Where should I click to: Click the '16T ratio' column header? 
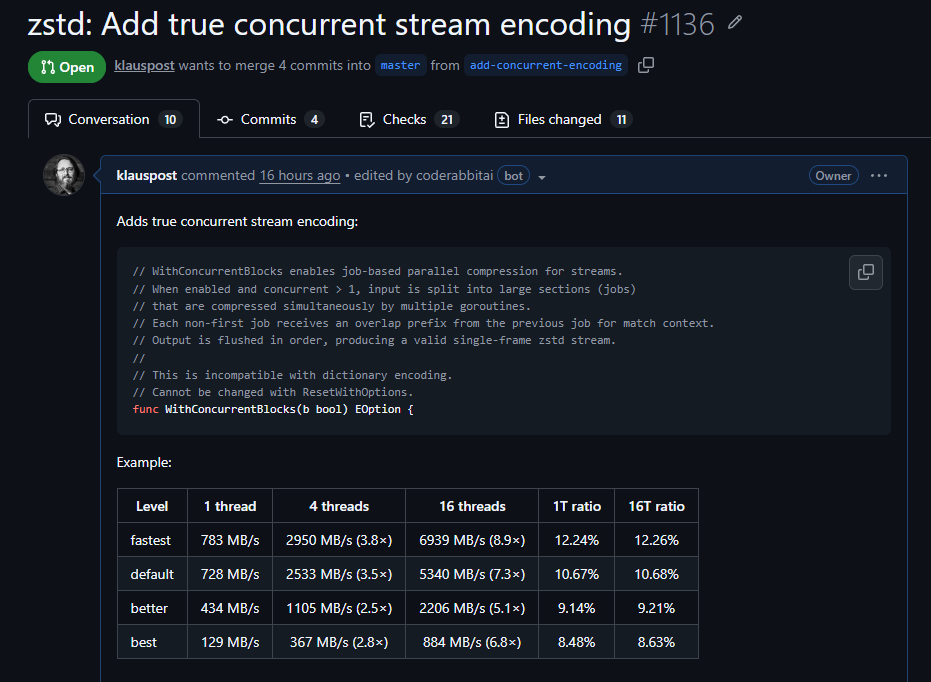pos(656,506)
